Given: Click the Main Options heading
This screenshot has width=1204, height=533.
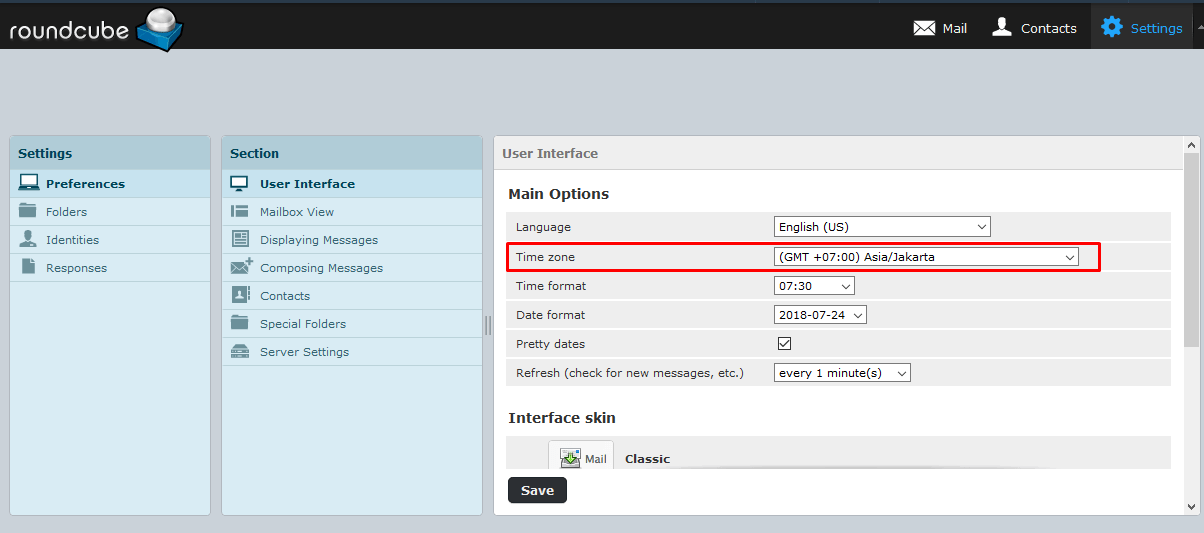Looking at the screenshot, I should tap(558, 194).
